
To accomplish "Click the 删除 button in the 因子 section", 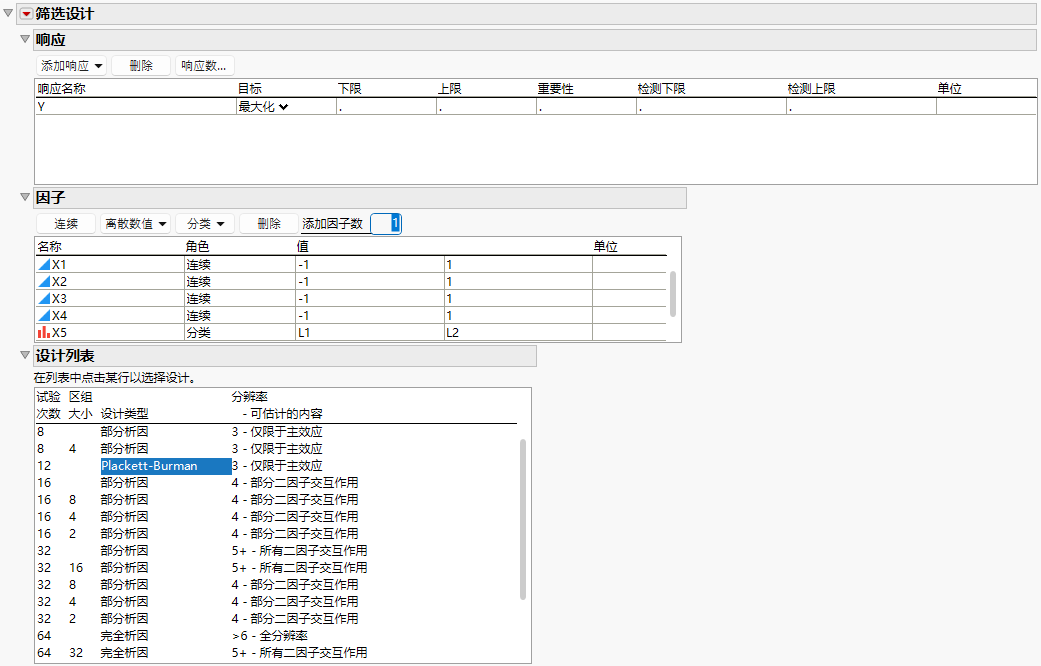I will 268,224.
